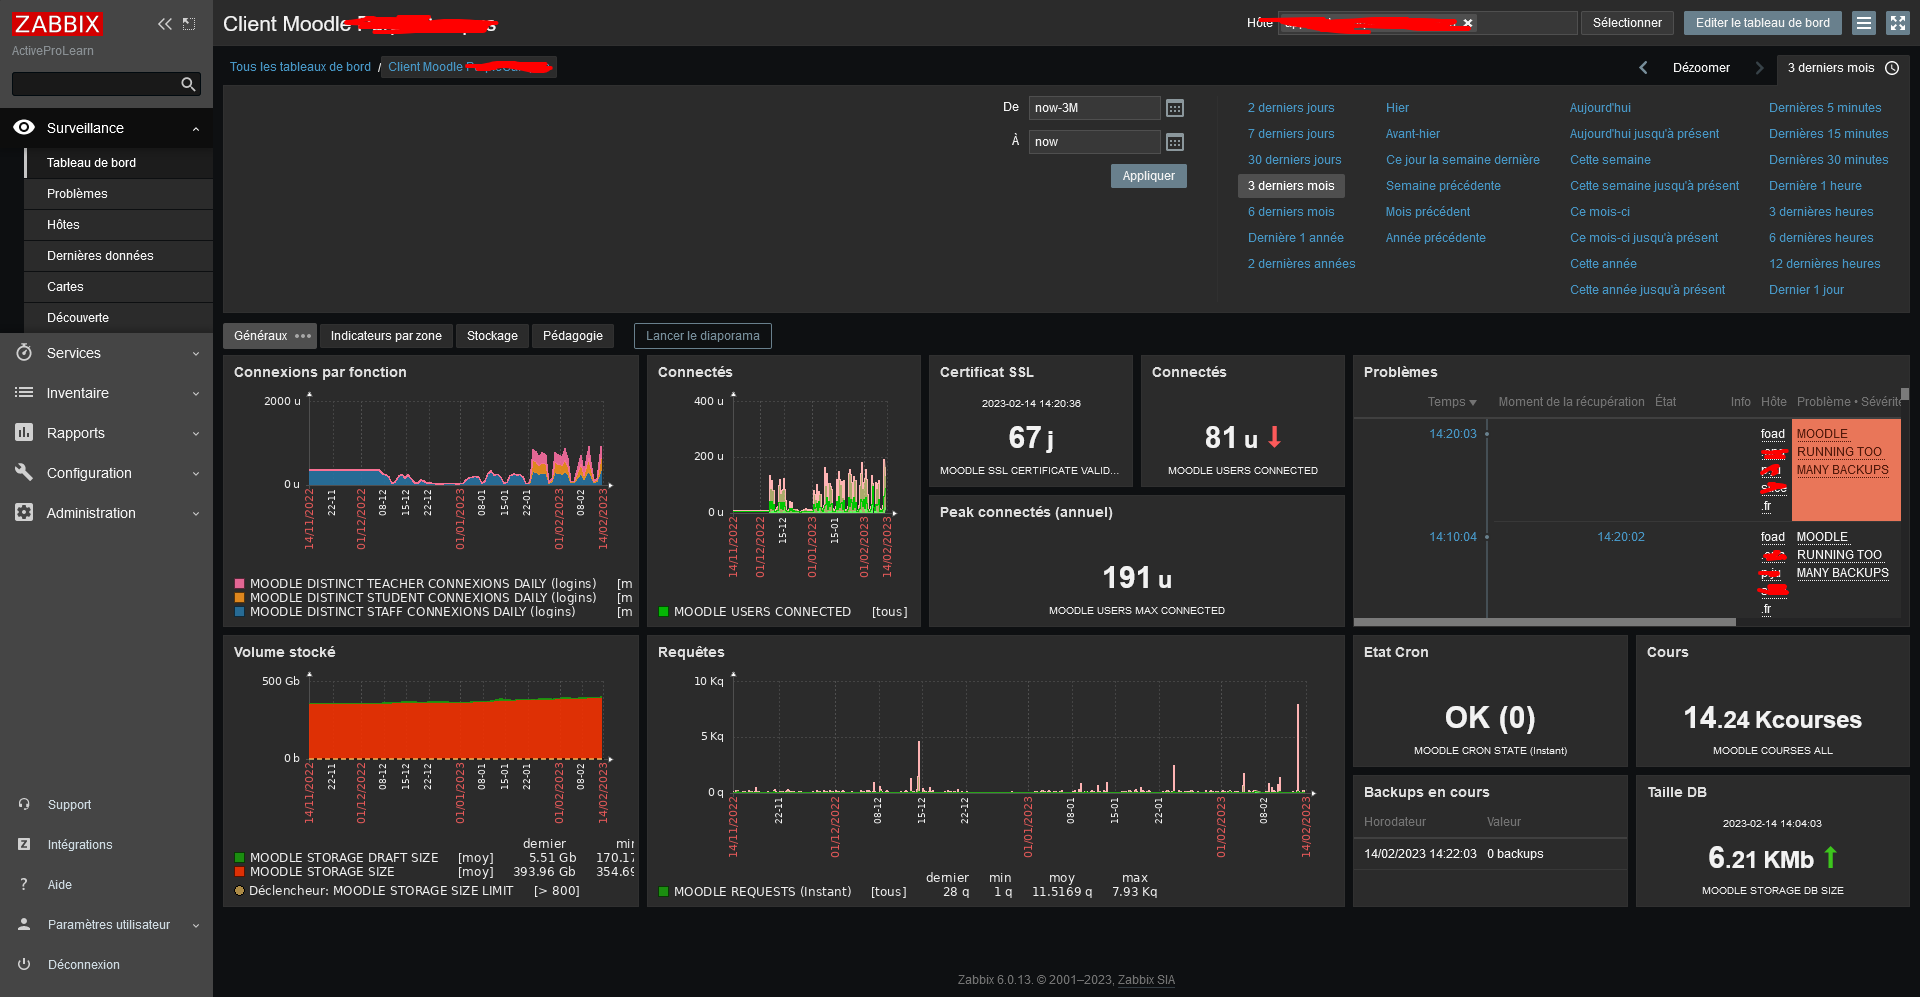Image resolution: width=1920 pixels, height=997 pixels.
Task: Switch to the Stockage dashboard tab
Action: (x=492, y=336)
